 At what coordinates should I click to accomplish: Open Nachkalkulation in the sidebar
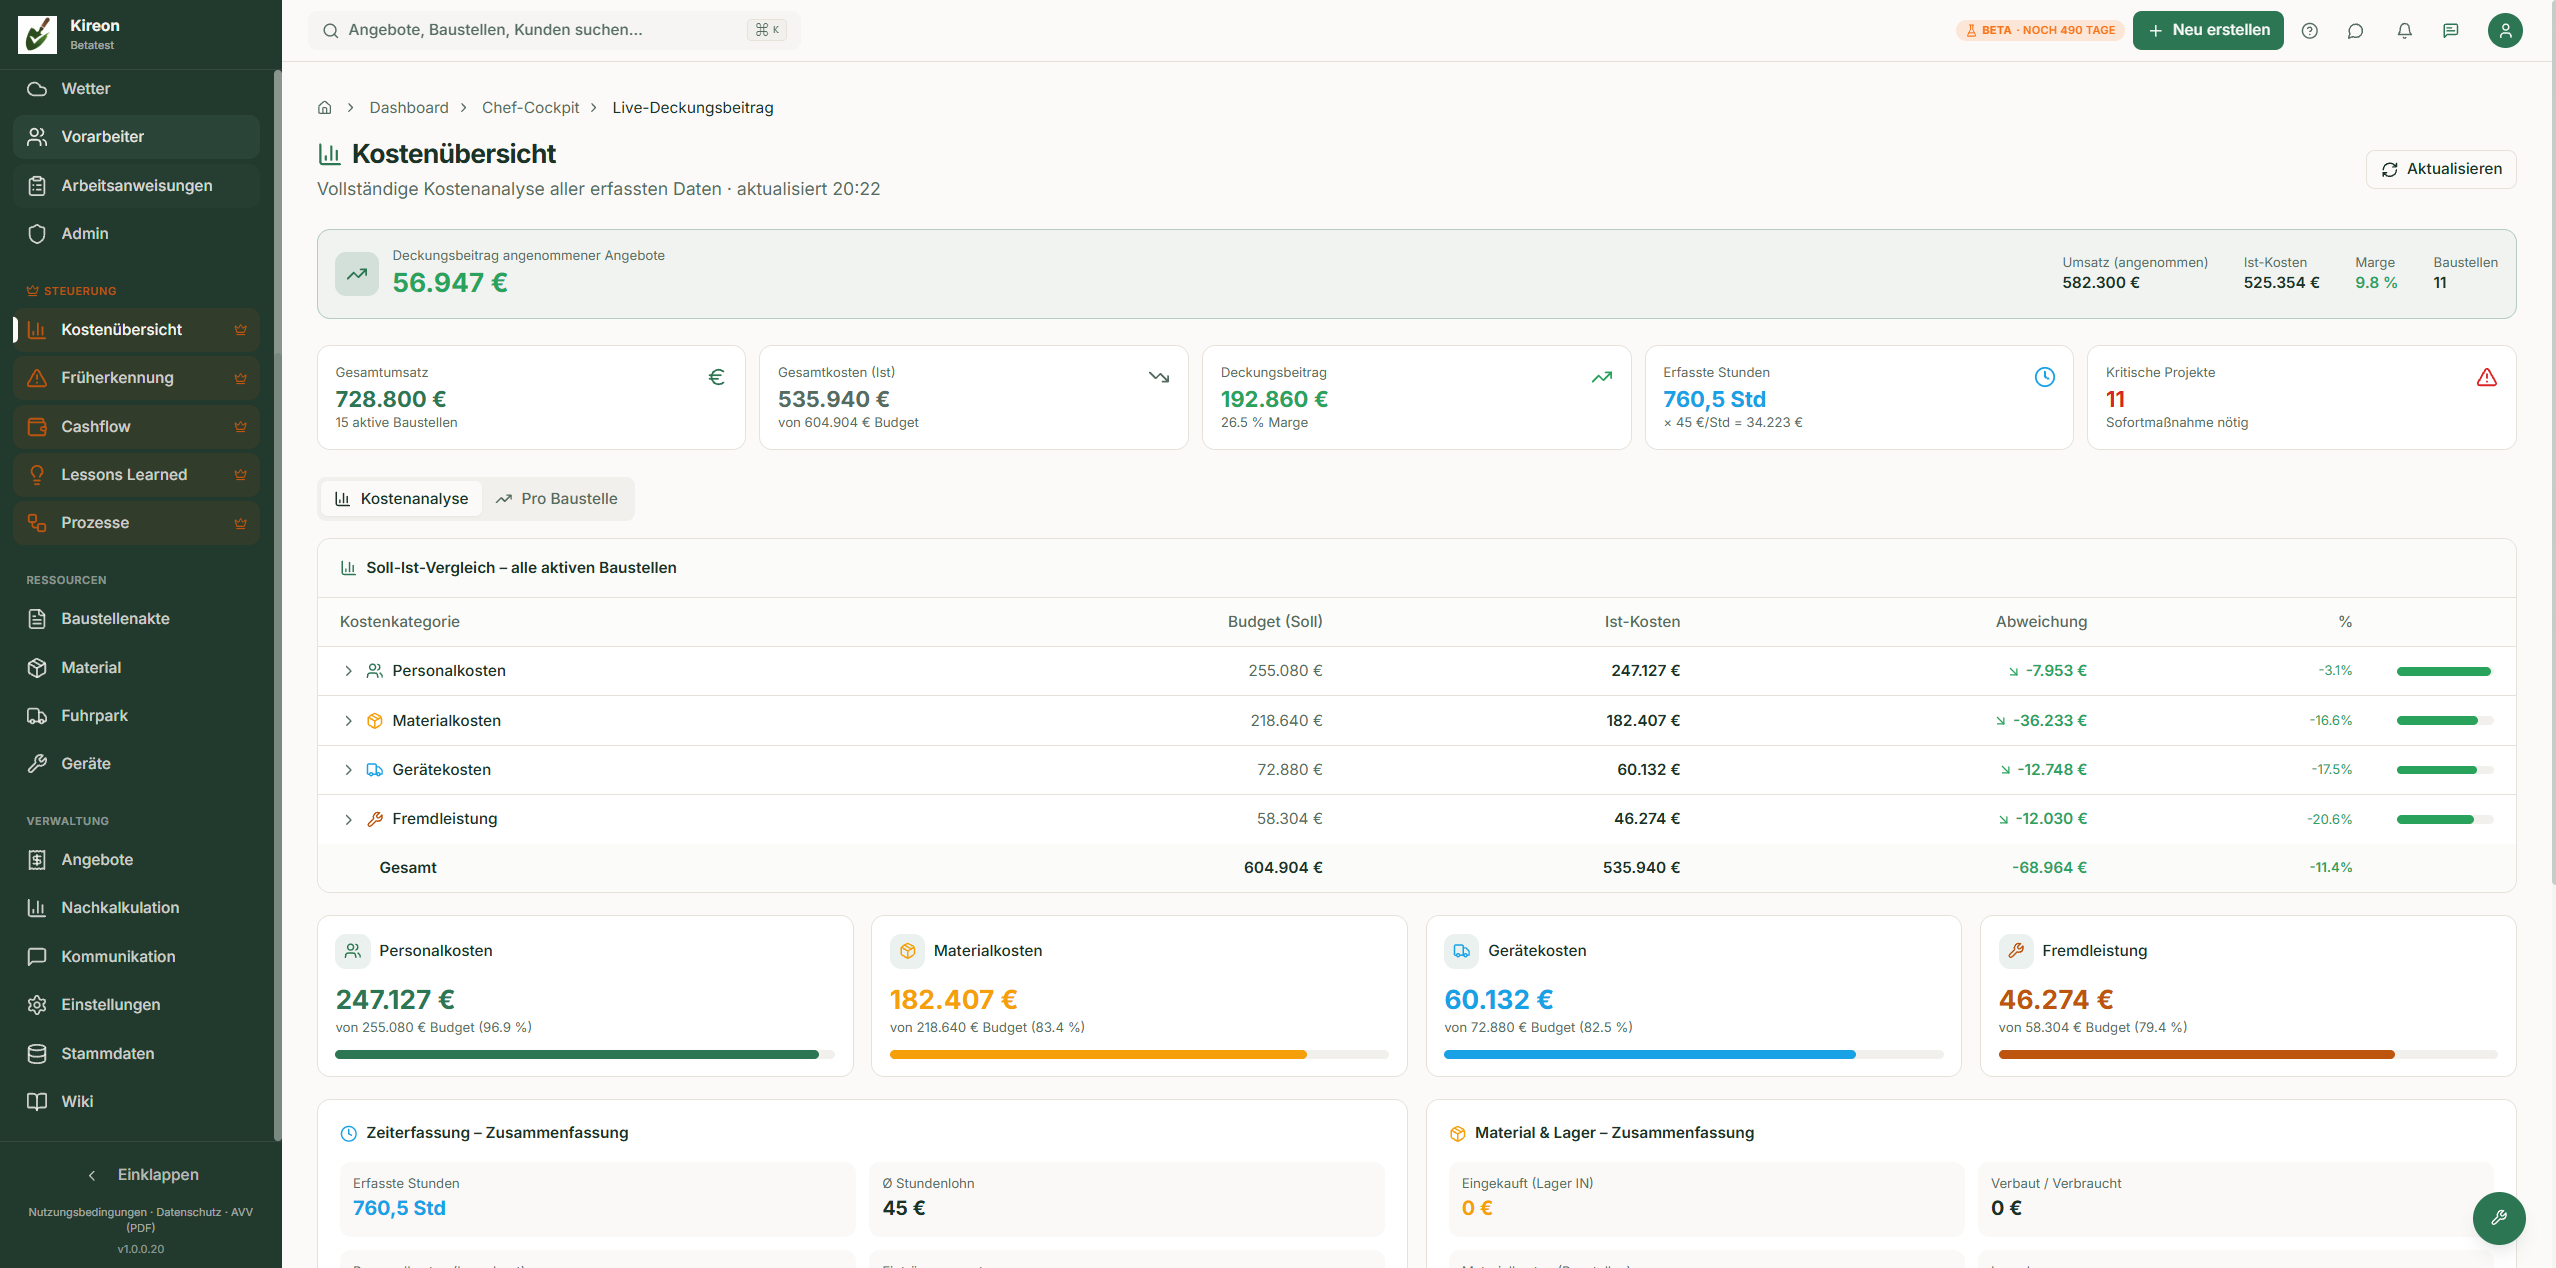pyautogui.click(x=137, y=908)
